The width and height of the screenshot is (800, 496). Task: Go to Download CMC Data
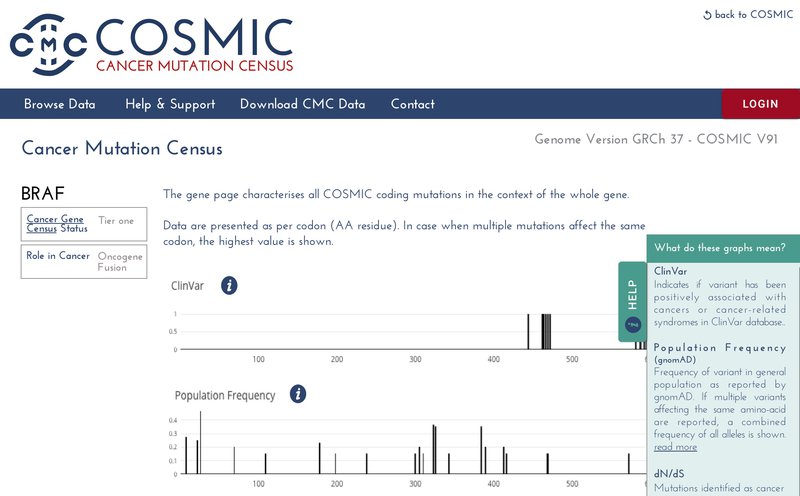click(x=302, y=104)
